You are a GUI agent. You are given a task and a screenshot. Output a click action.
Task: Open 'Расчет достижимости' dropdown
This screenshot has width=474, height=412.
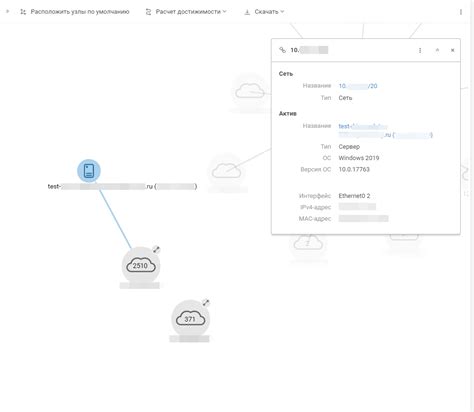(186, 12)
